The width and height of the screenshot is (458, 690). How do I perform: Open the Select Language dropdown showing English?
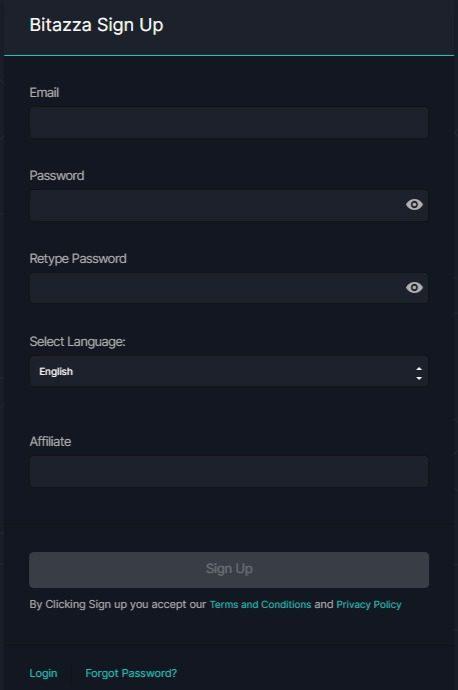tap(229, 371)
